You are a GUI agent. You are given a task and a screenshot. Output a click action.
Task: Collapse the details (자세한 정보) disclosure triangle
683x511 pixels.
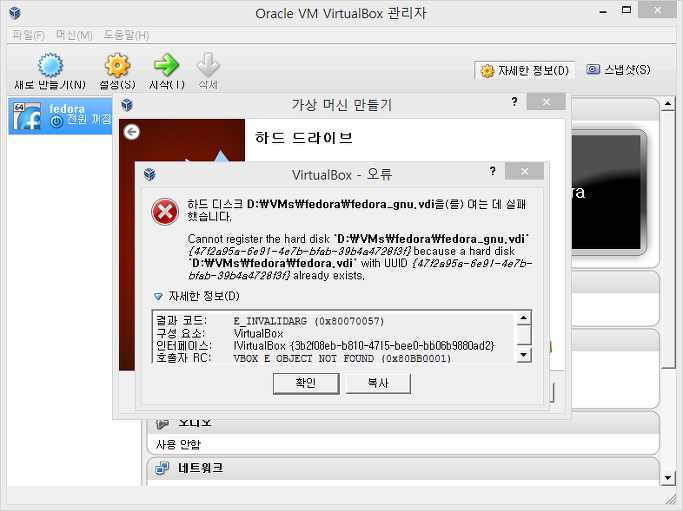click(158, 297)
